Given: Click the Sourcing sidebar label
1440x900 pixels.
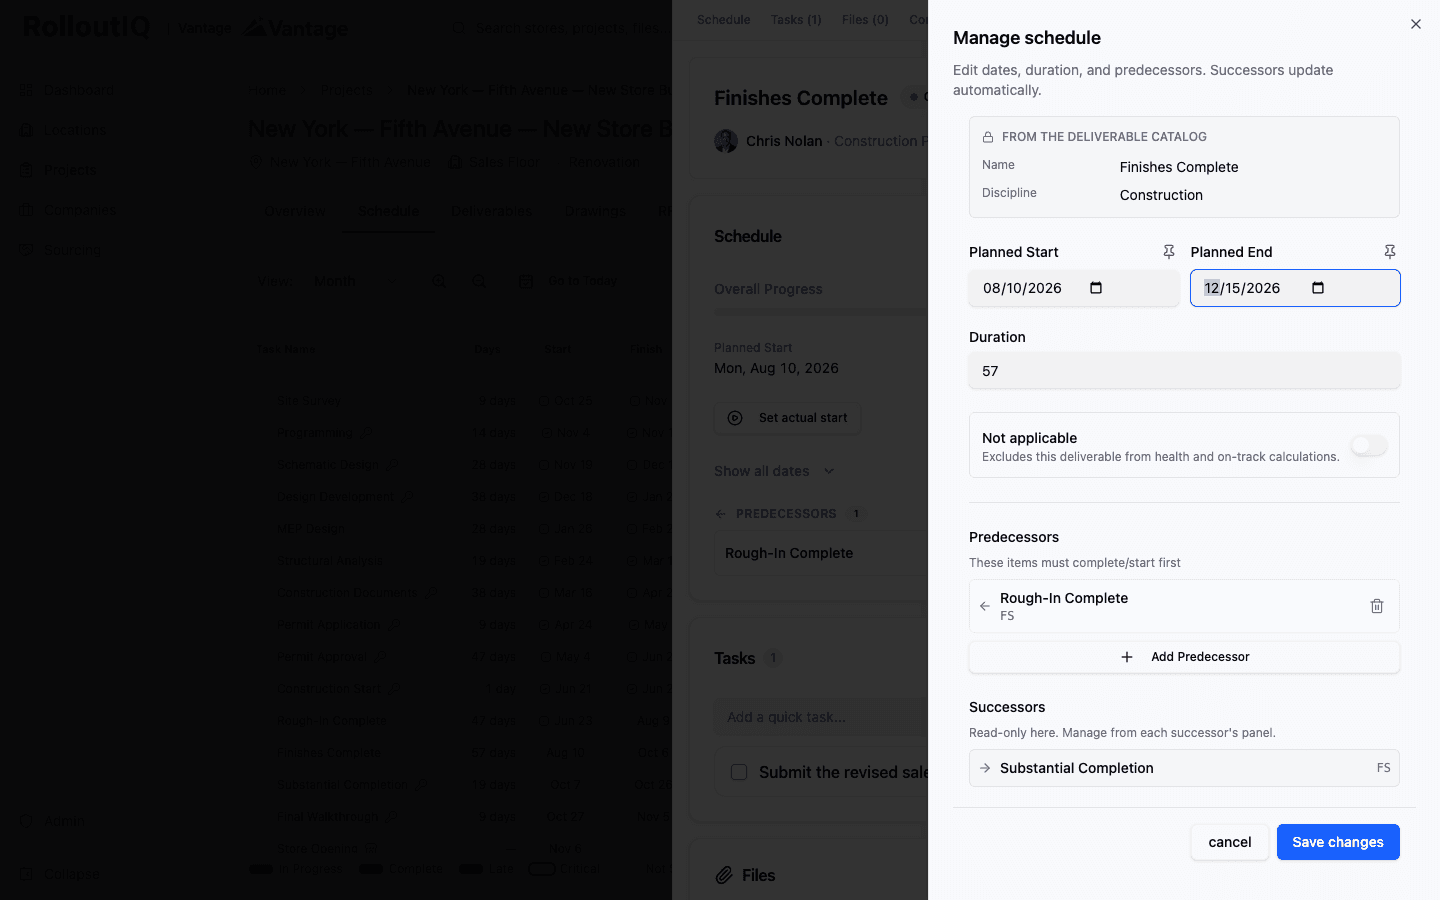Looking at the screenshot, I should tap(72, 250).
